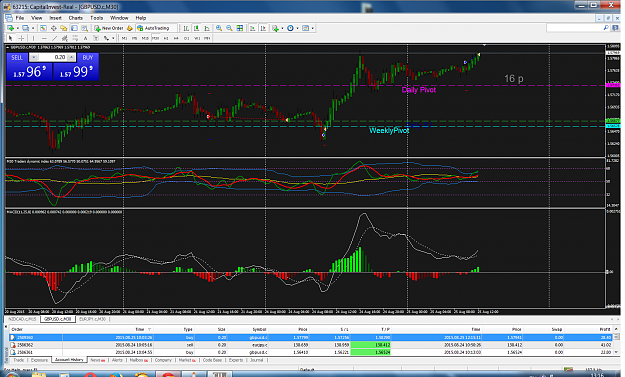This screenshot has height=377, width=625.
Task: Sort by the Time column header arrow
Action: (150, 330)
